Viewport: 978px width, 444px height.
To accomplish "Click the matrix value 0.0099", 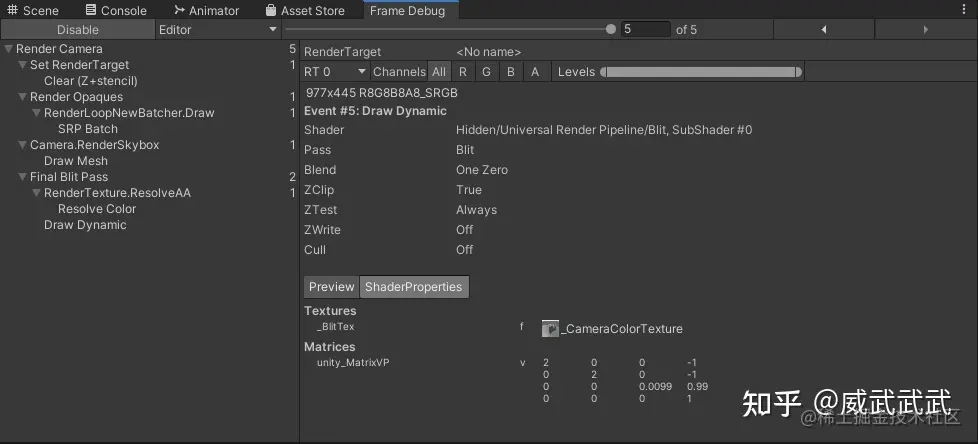I will (656, 386).
